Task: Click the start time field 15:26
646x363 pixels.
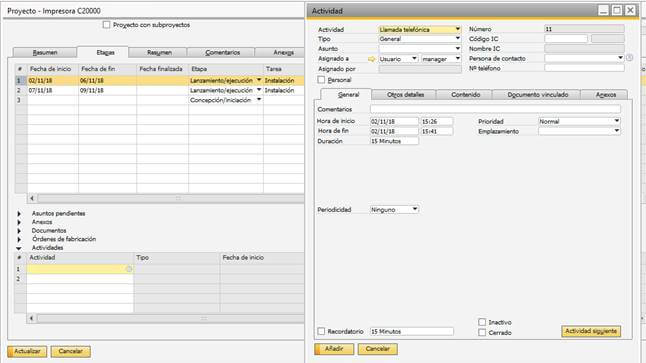Action: 437,121
